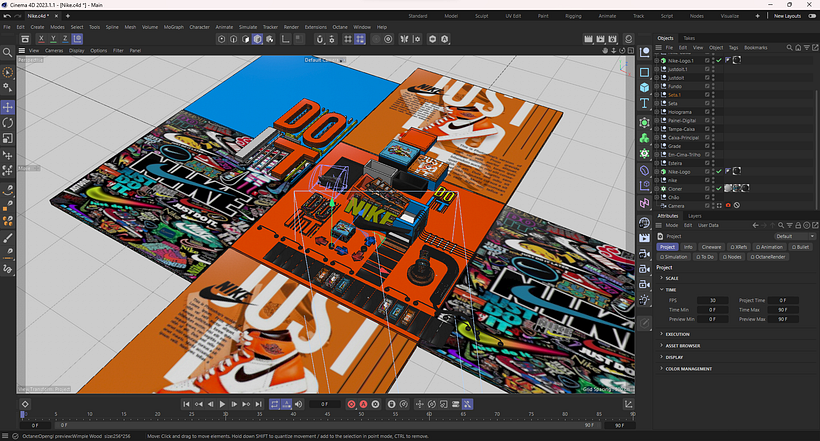Toggle the X axis lock icon
The image size is (820, 441).
pyautogui.click(x=39, y=38)
